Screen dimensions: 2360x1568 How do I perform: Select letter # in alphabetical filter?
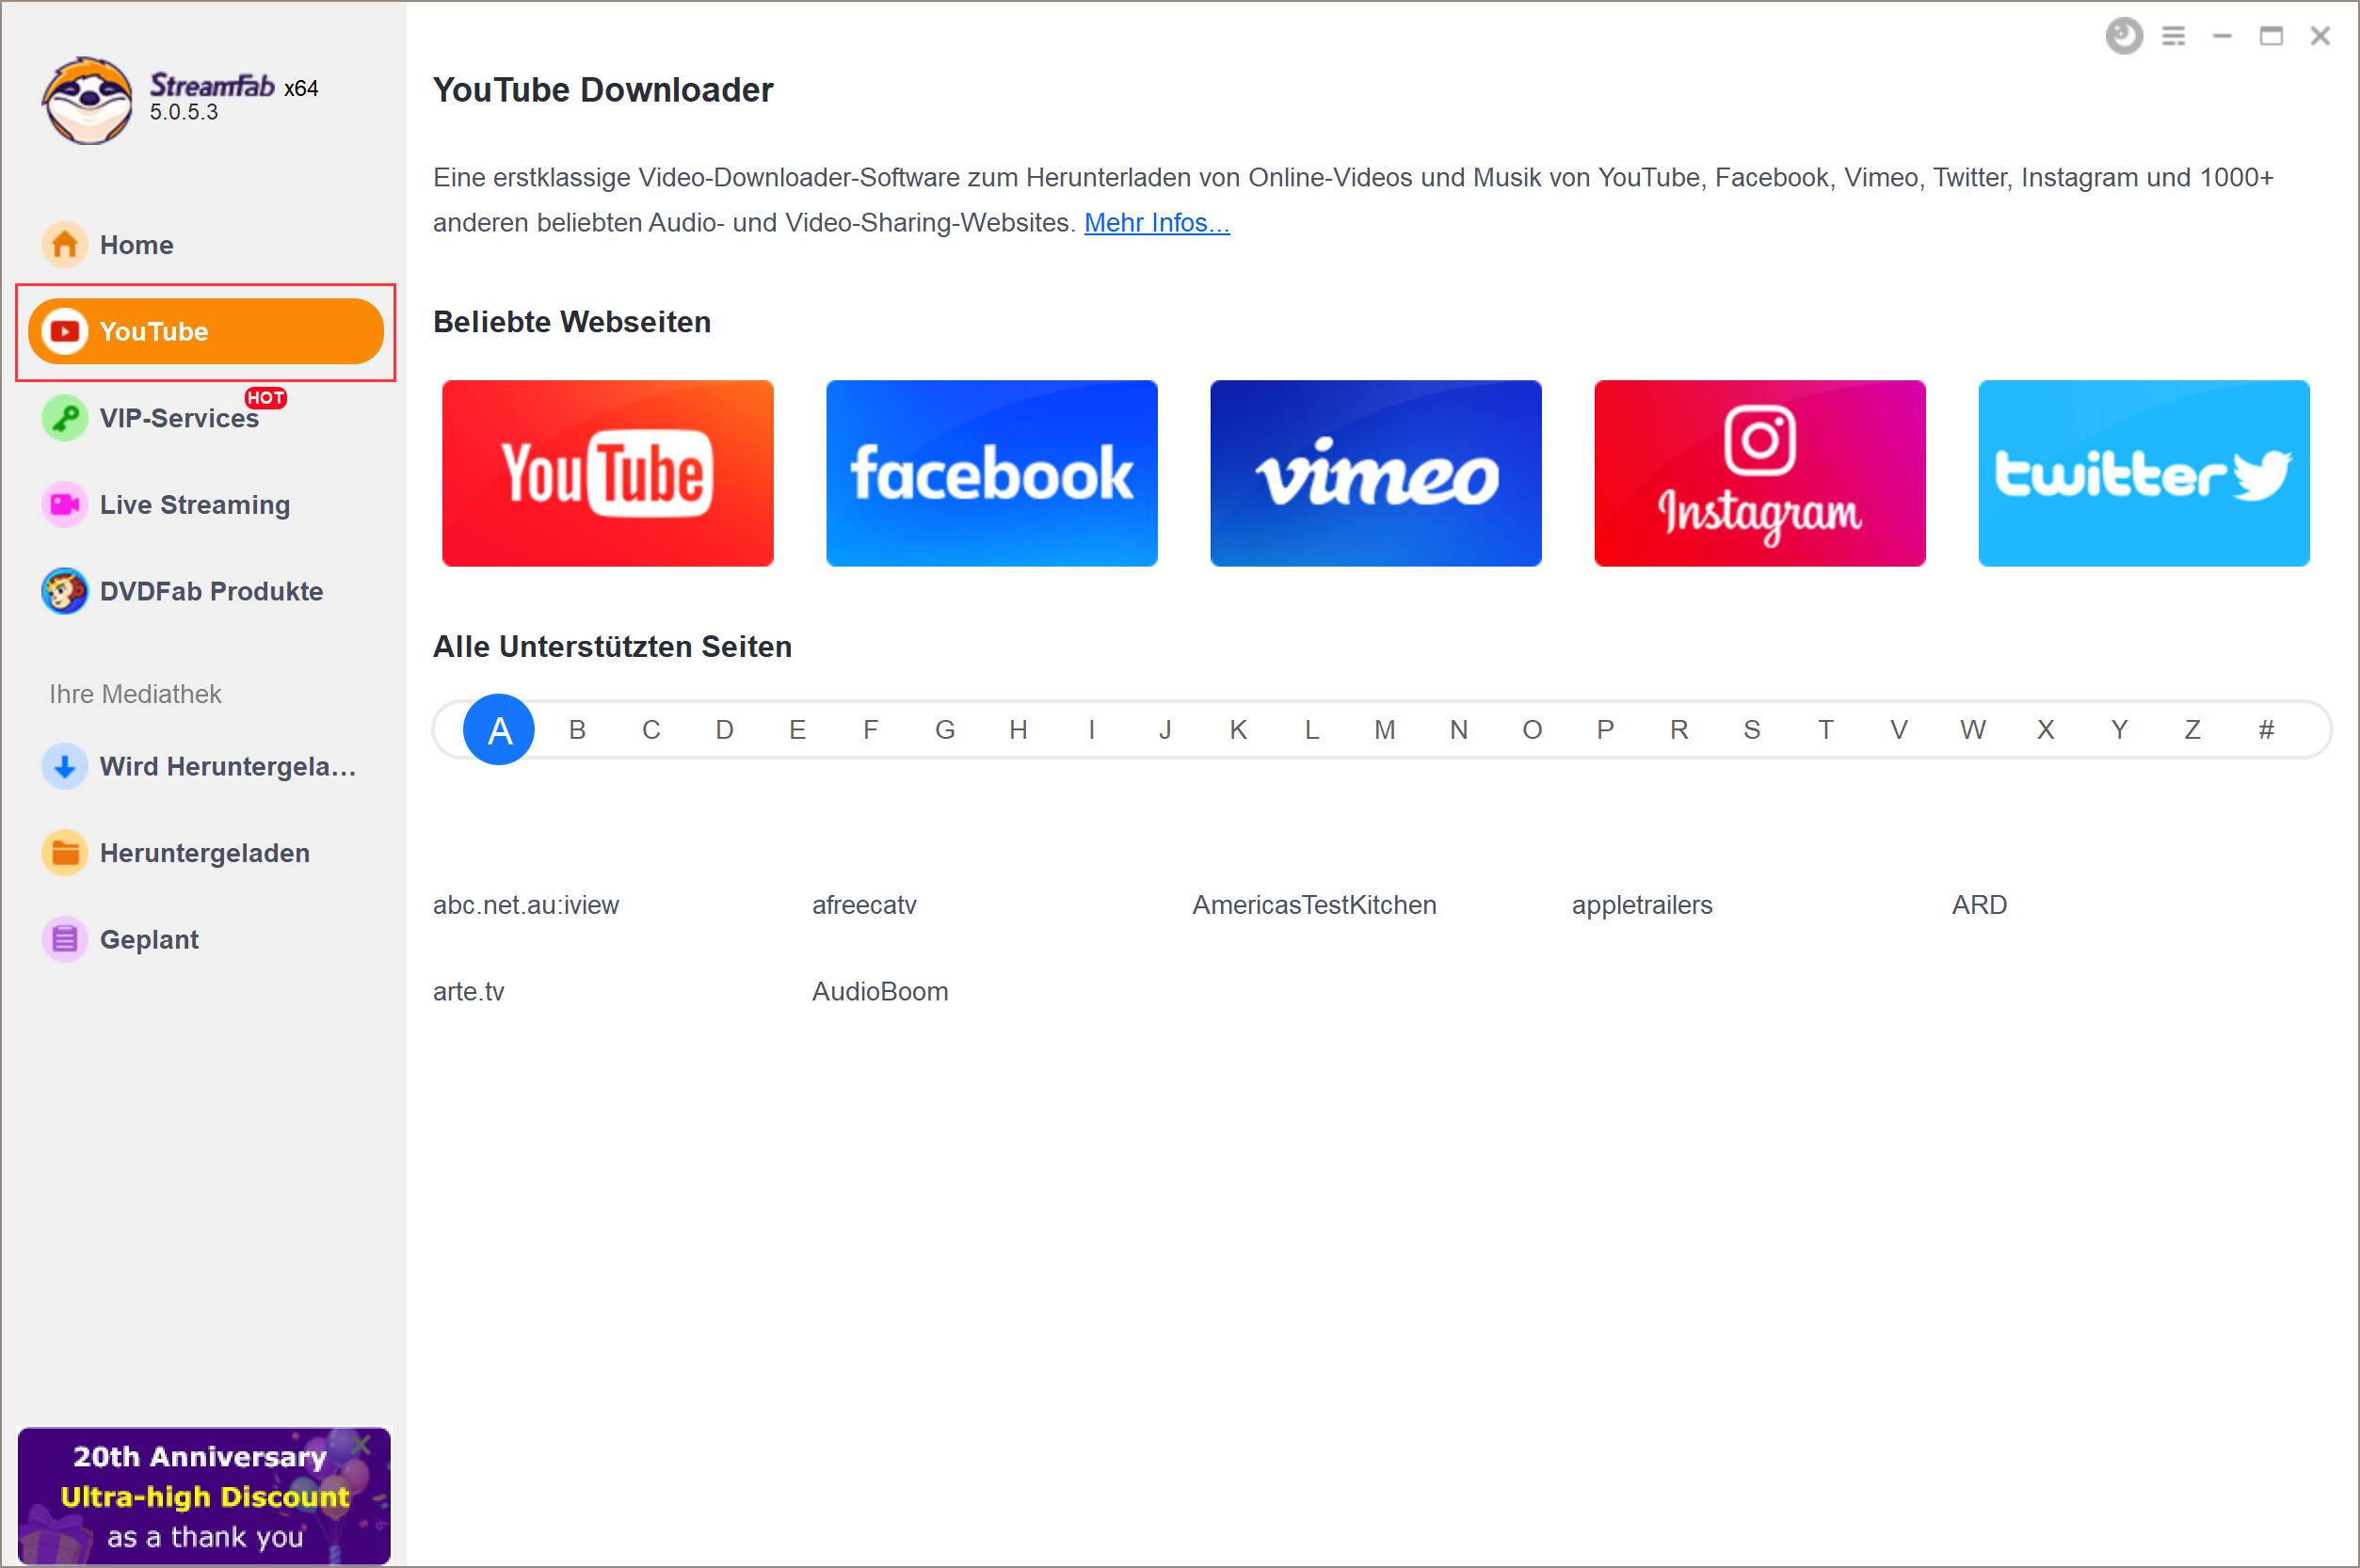pos(2266,729)
